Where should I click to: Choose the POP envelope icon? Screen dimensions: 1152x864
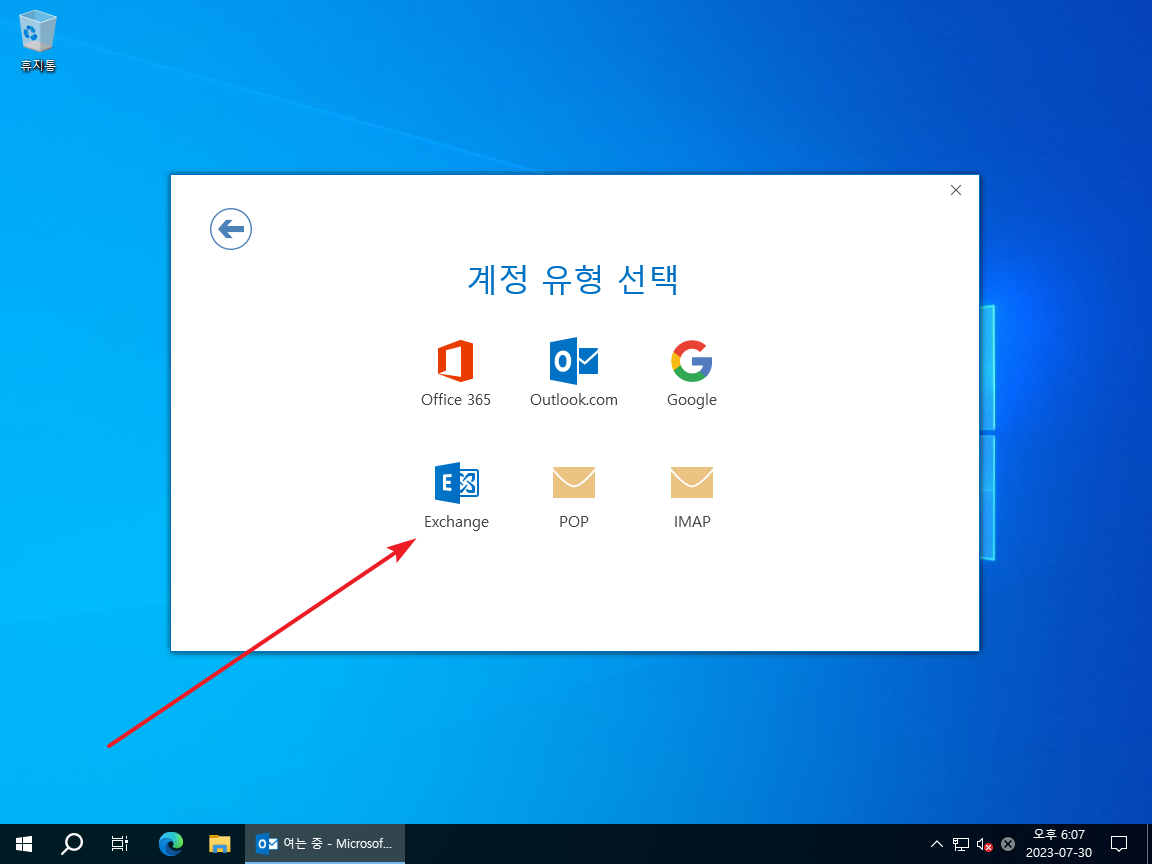pos(574,483)
